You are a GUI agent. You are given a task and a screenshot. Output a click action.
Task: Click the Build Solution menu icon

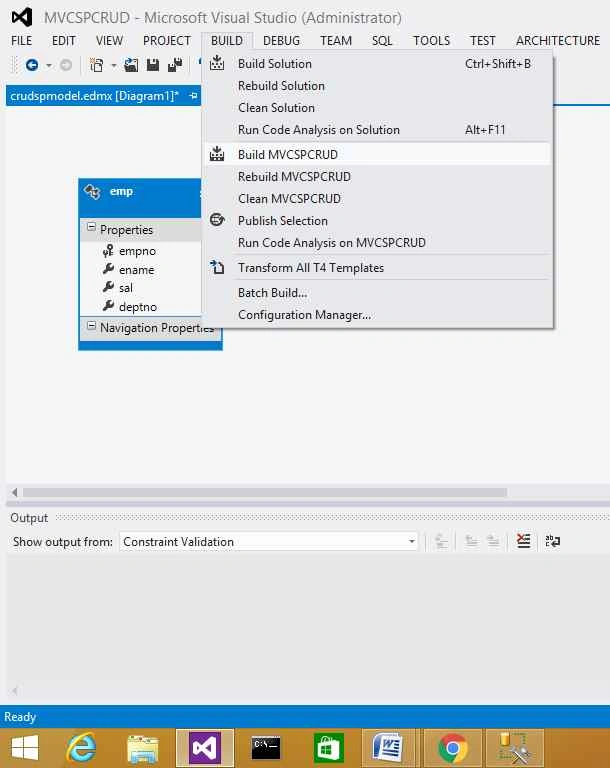coord(217,63)
